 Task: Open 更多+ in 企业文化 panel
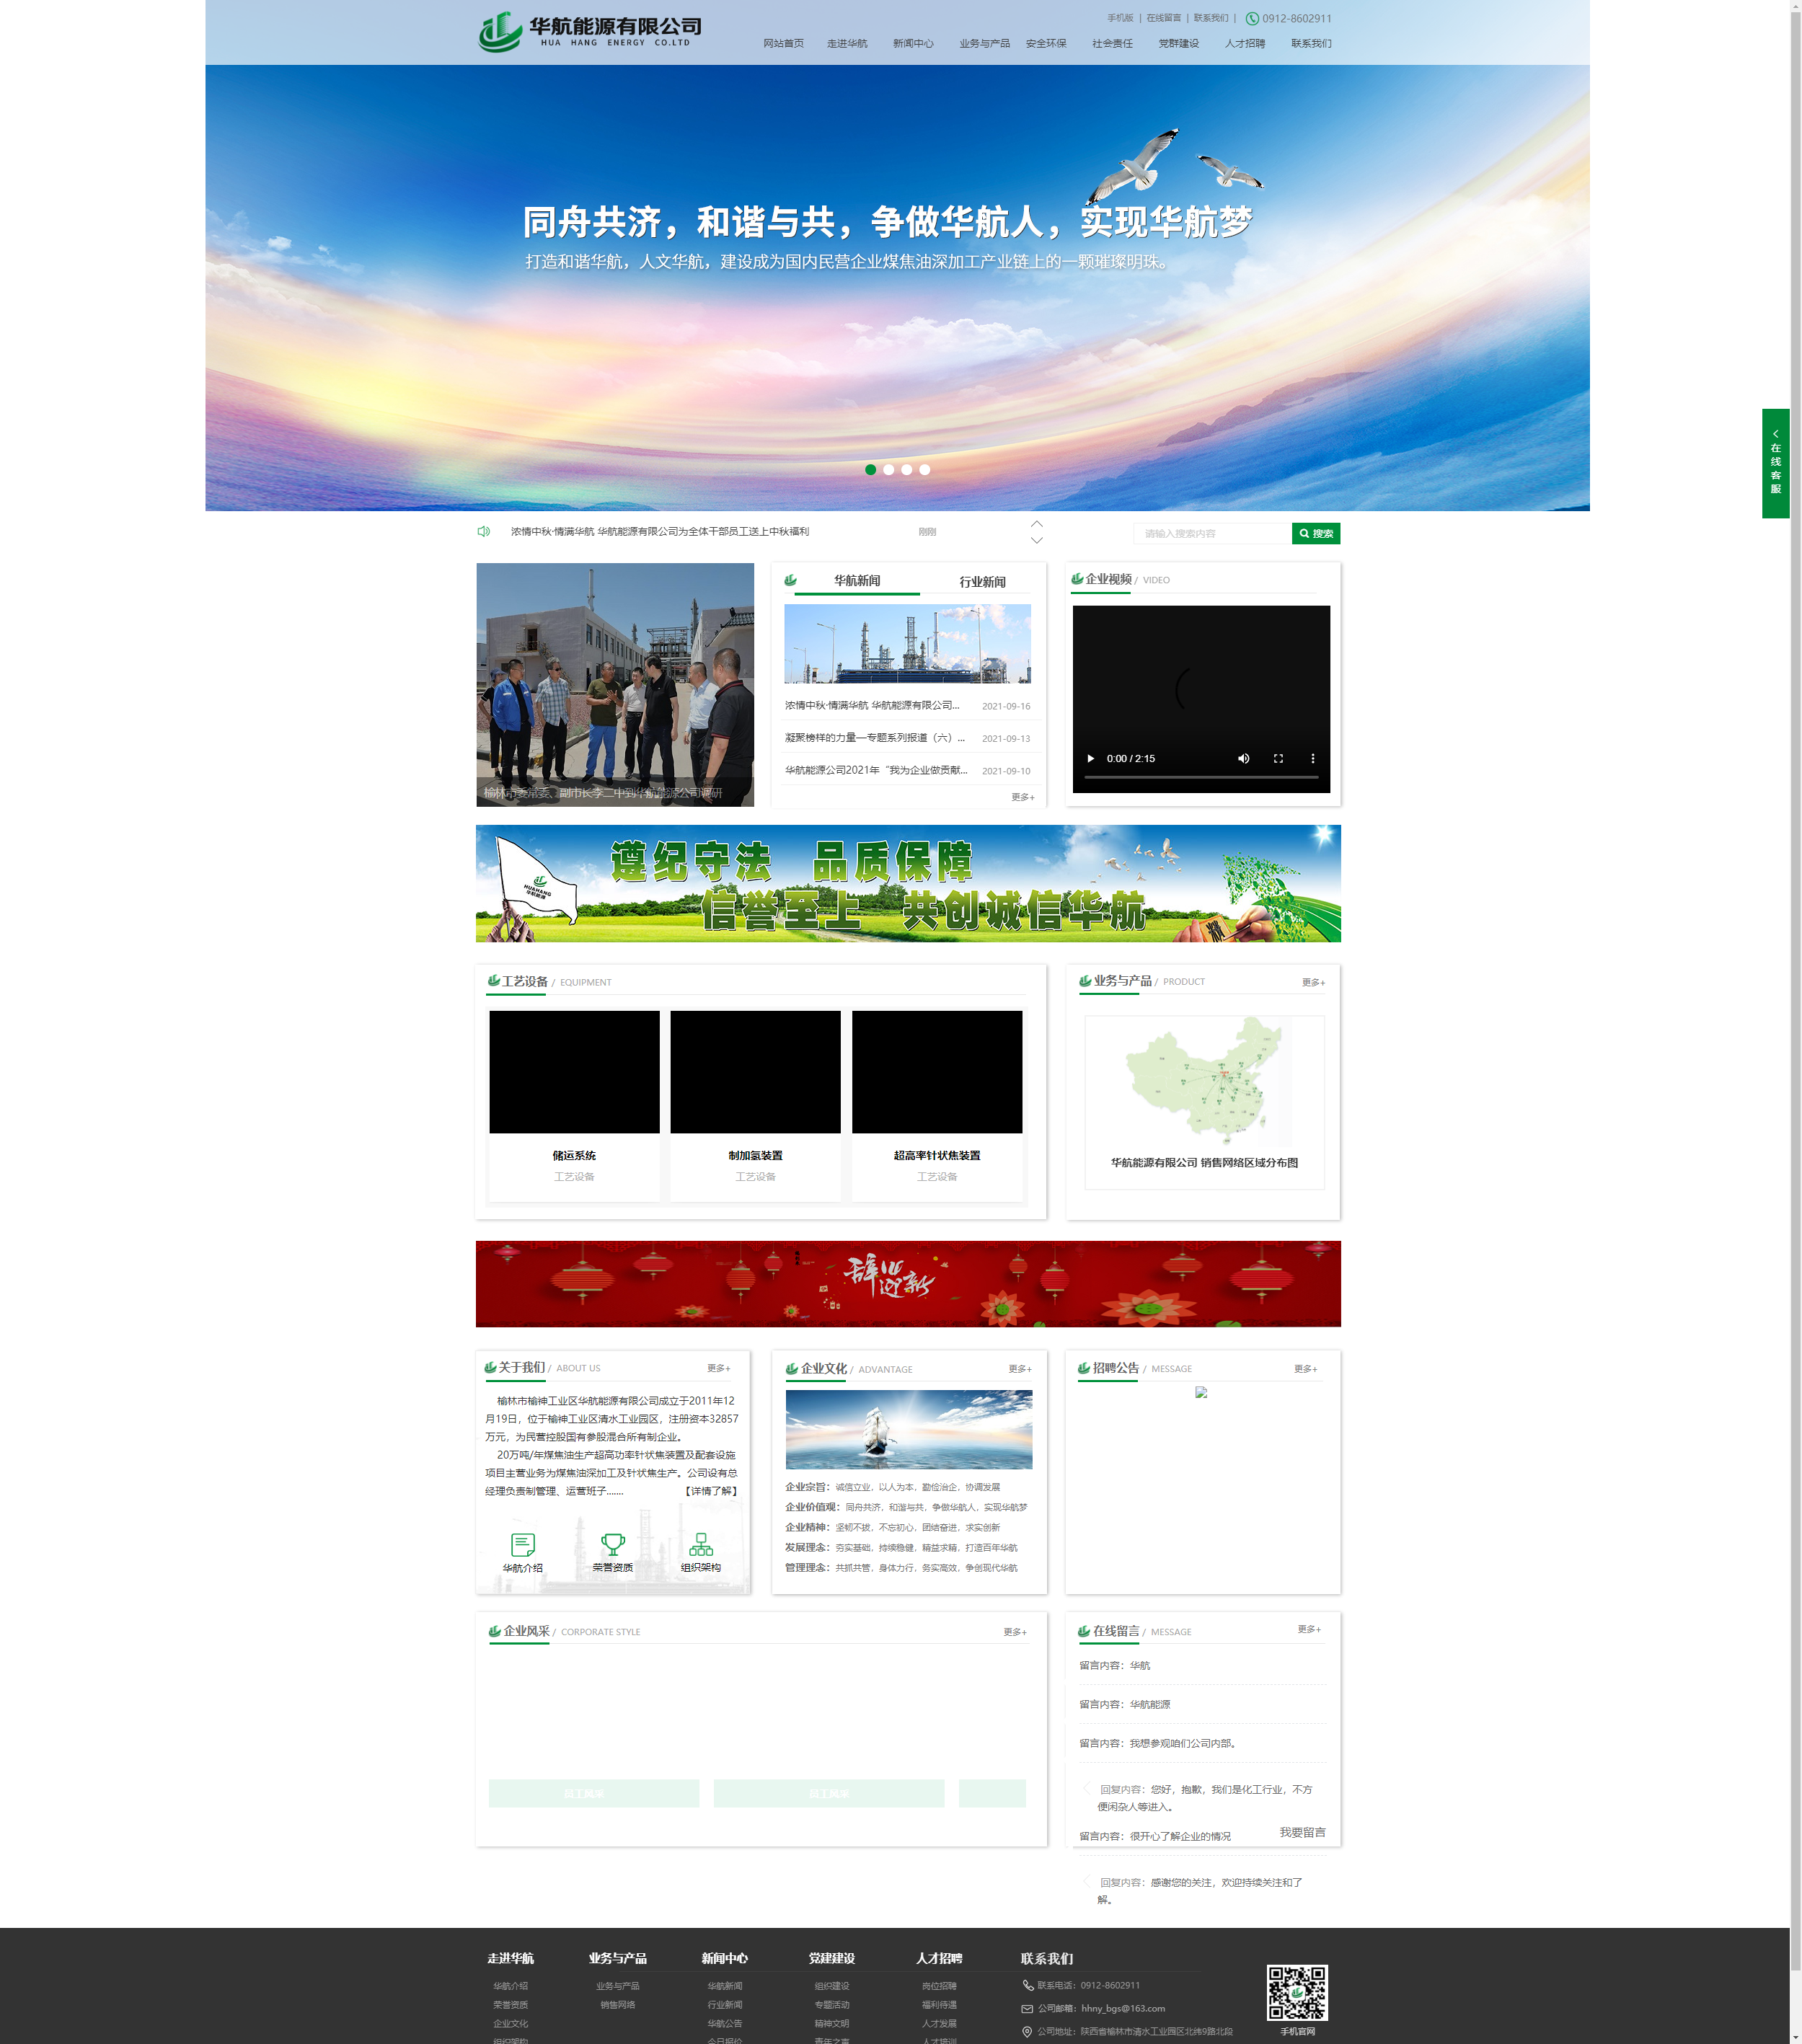[x=1020, y=1368]
